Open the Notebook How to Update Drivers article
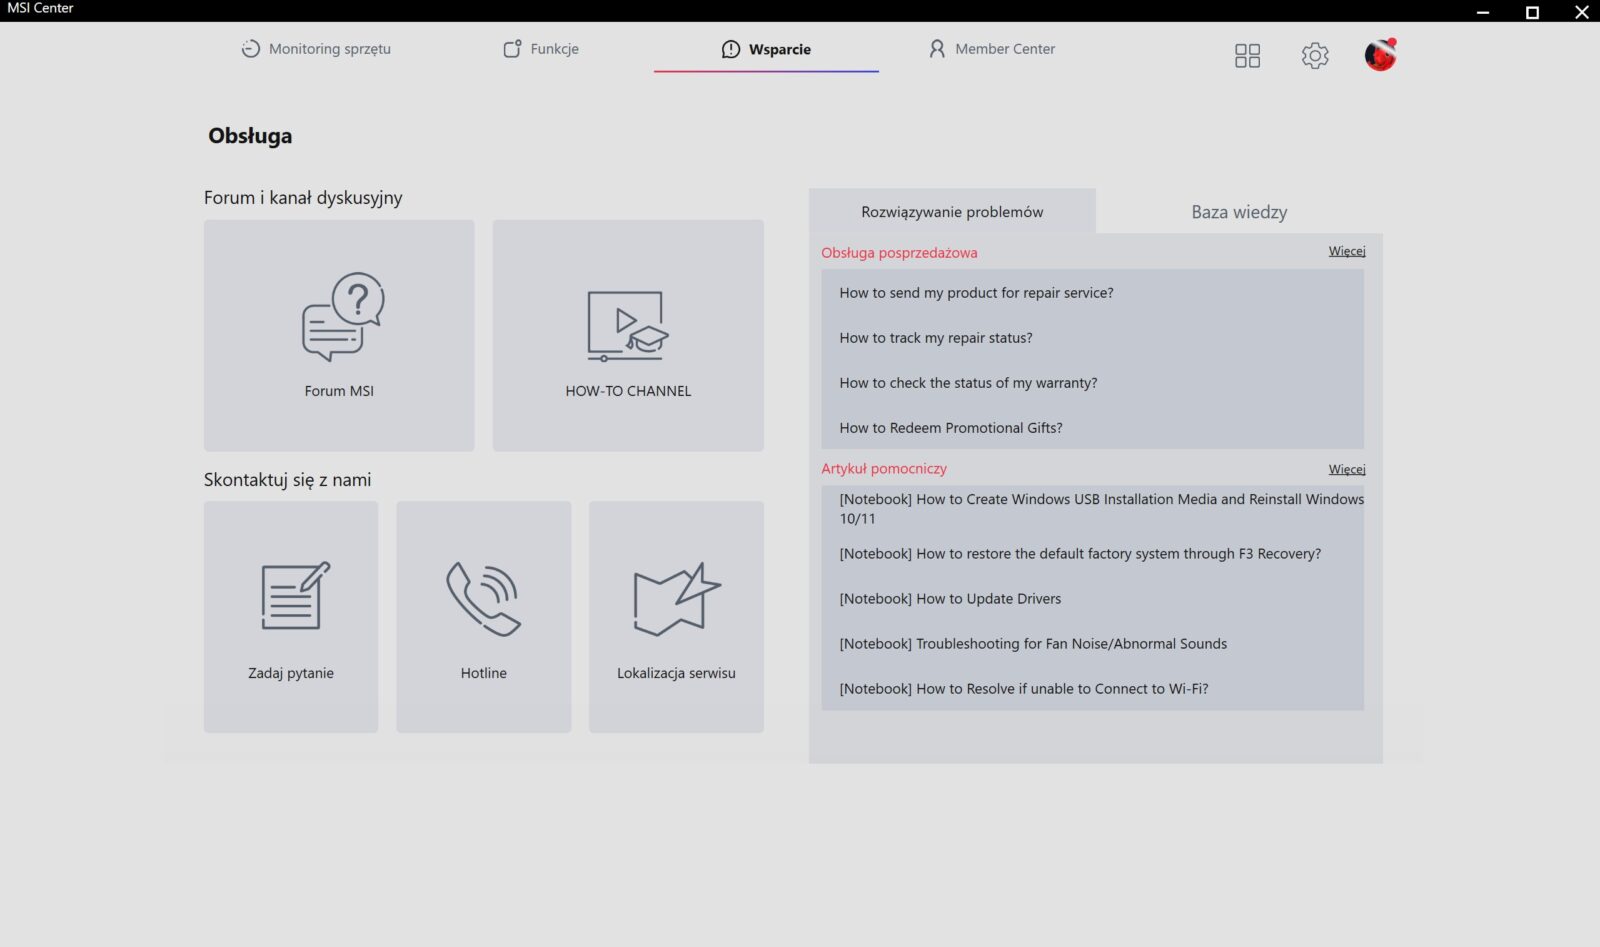The width and height of the screenshot is (1600, 947). pos(950,599)
